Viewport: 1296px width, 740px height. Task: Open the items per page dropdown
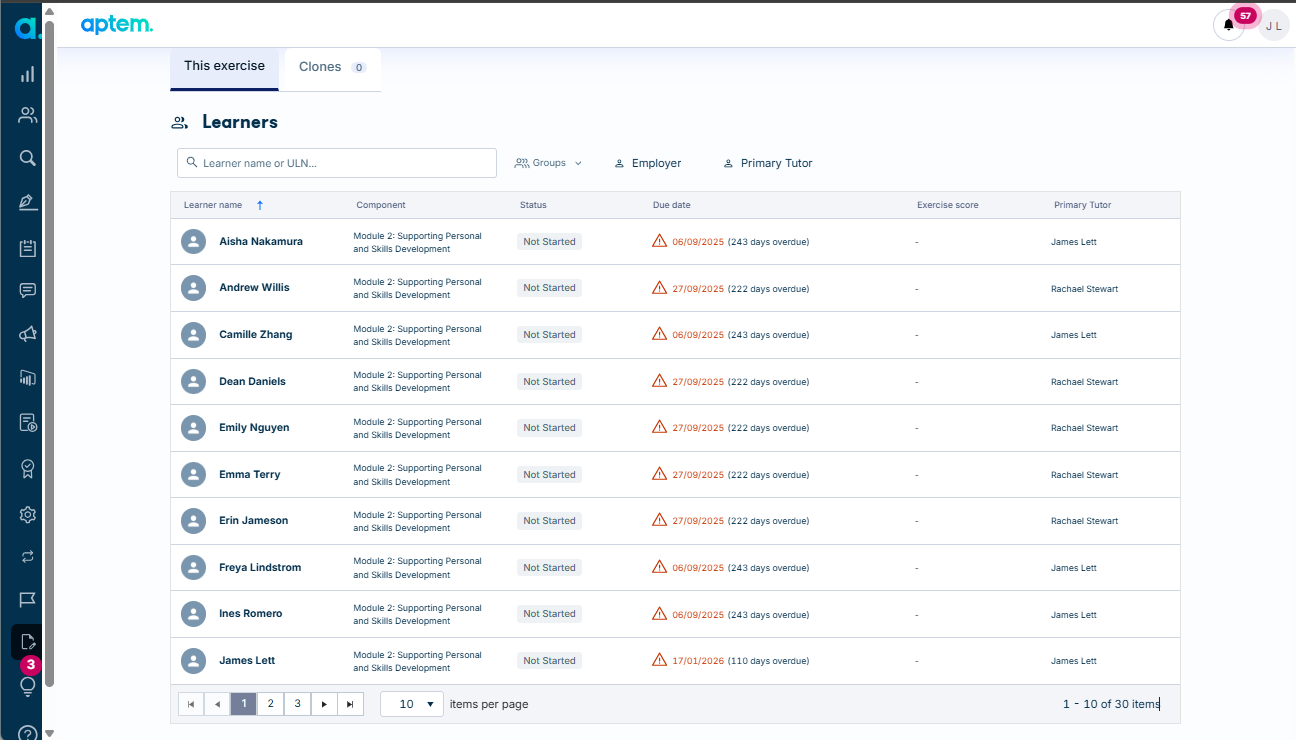[412, 704]
